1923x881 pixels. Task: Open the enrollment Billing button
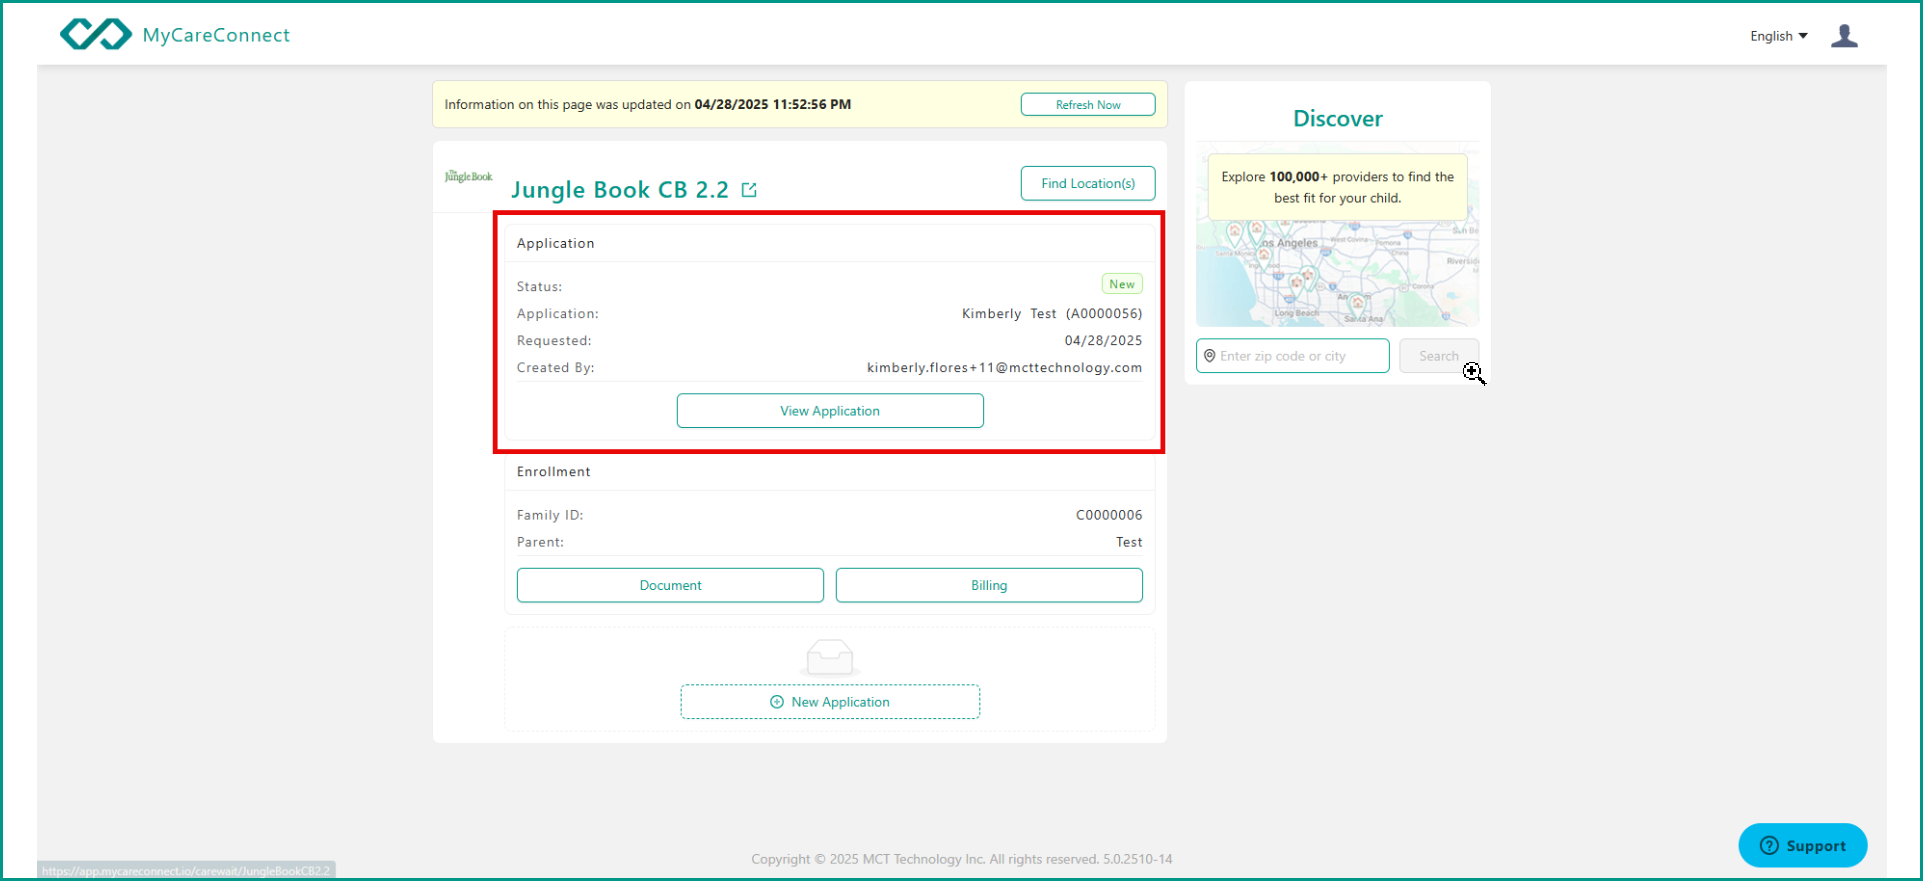tap(988, 586)
